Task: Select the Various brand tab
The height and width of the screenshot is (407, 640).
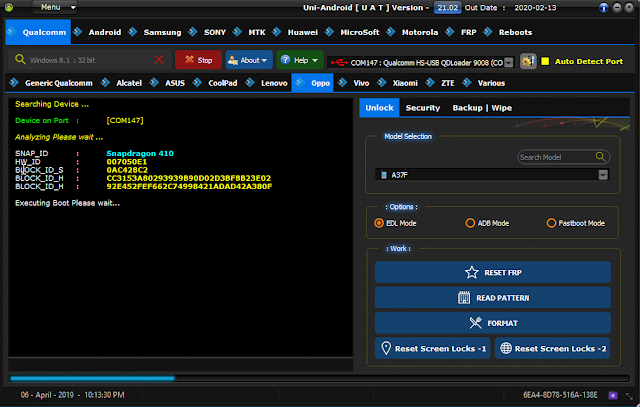Action: coord(491,83)
